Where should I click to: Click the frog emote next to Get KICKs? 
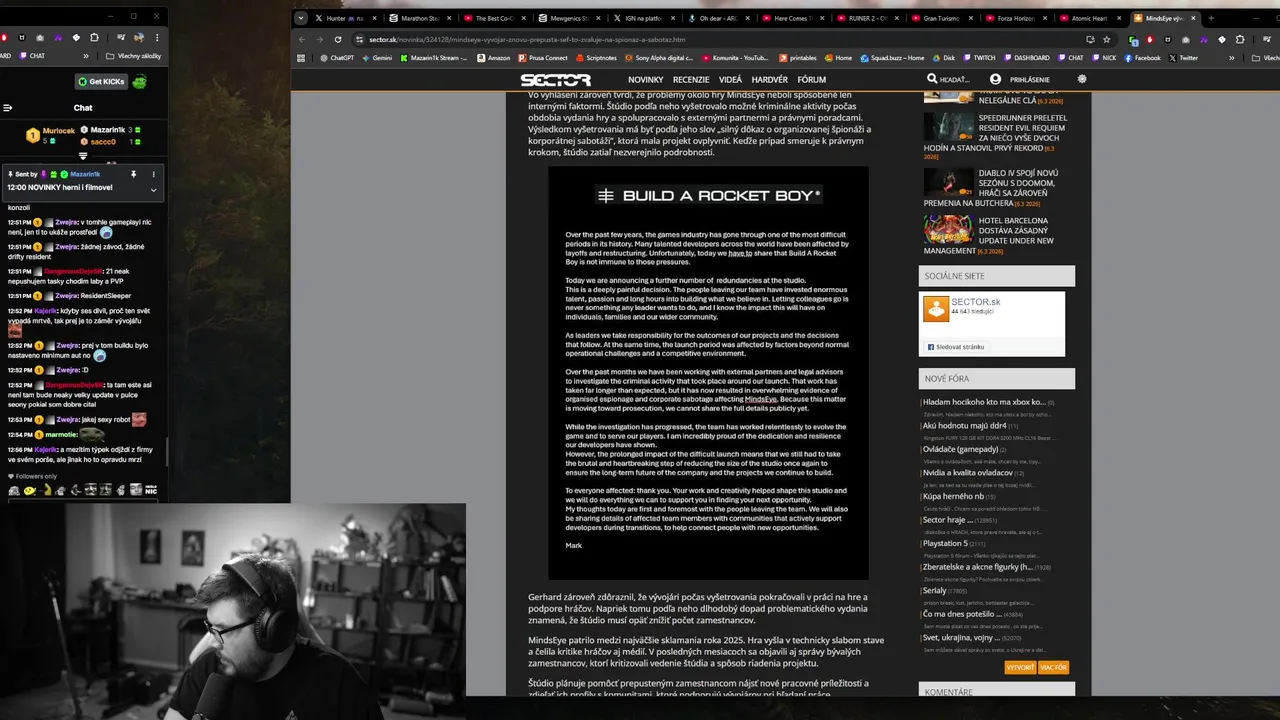140,81
